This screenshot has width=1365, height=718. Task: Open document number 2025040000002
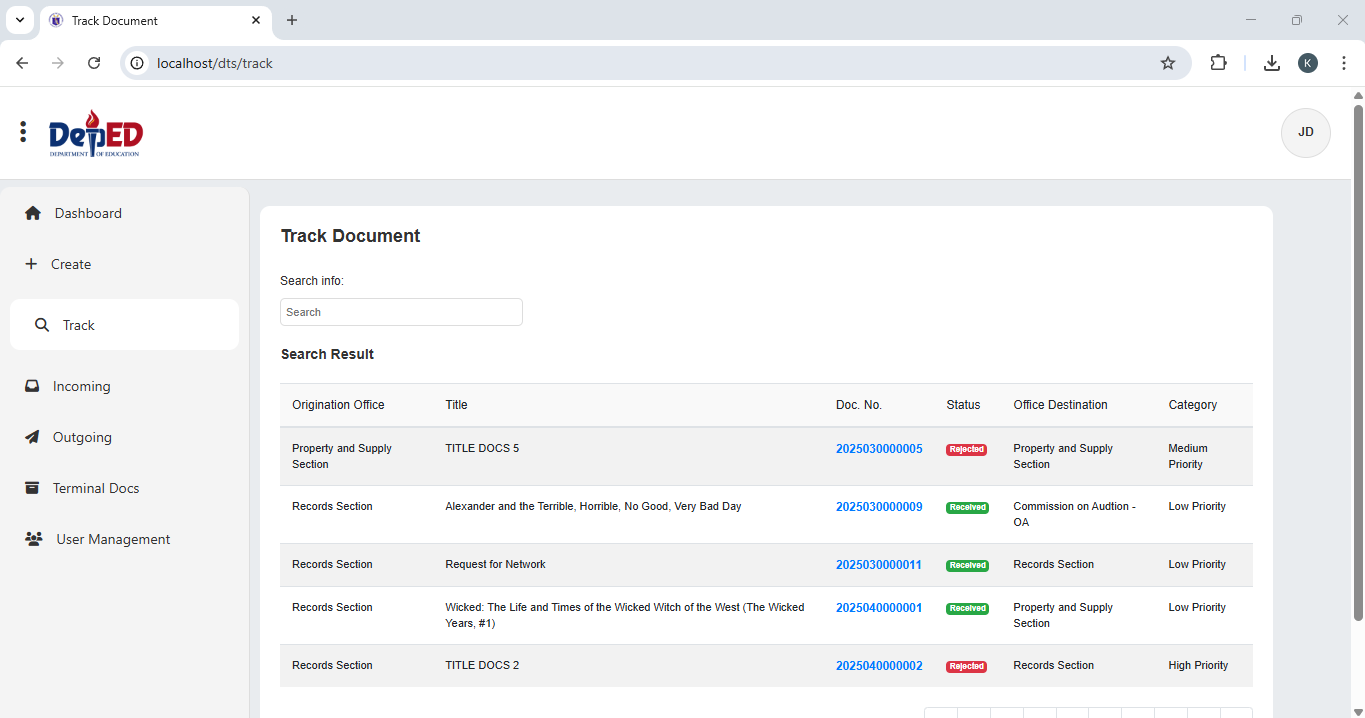tap(879, 666)
